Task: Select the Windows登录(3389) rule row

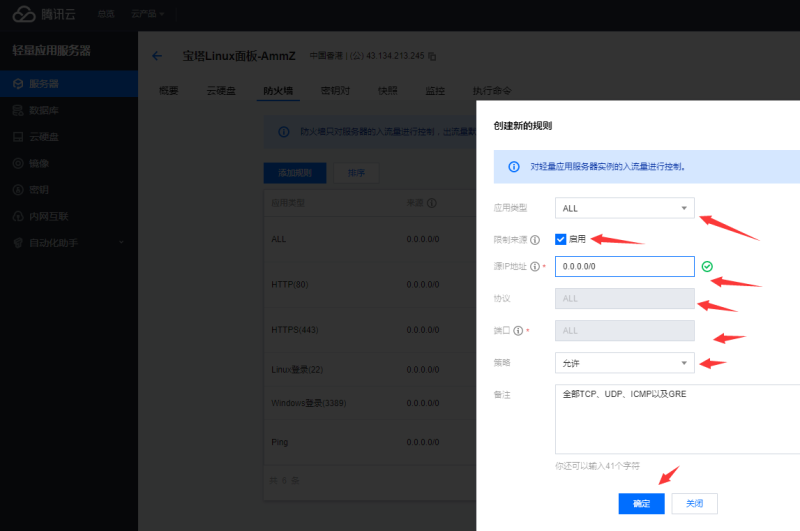Action: [370, 403]
